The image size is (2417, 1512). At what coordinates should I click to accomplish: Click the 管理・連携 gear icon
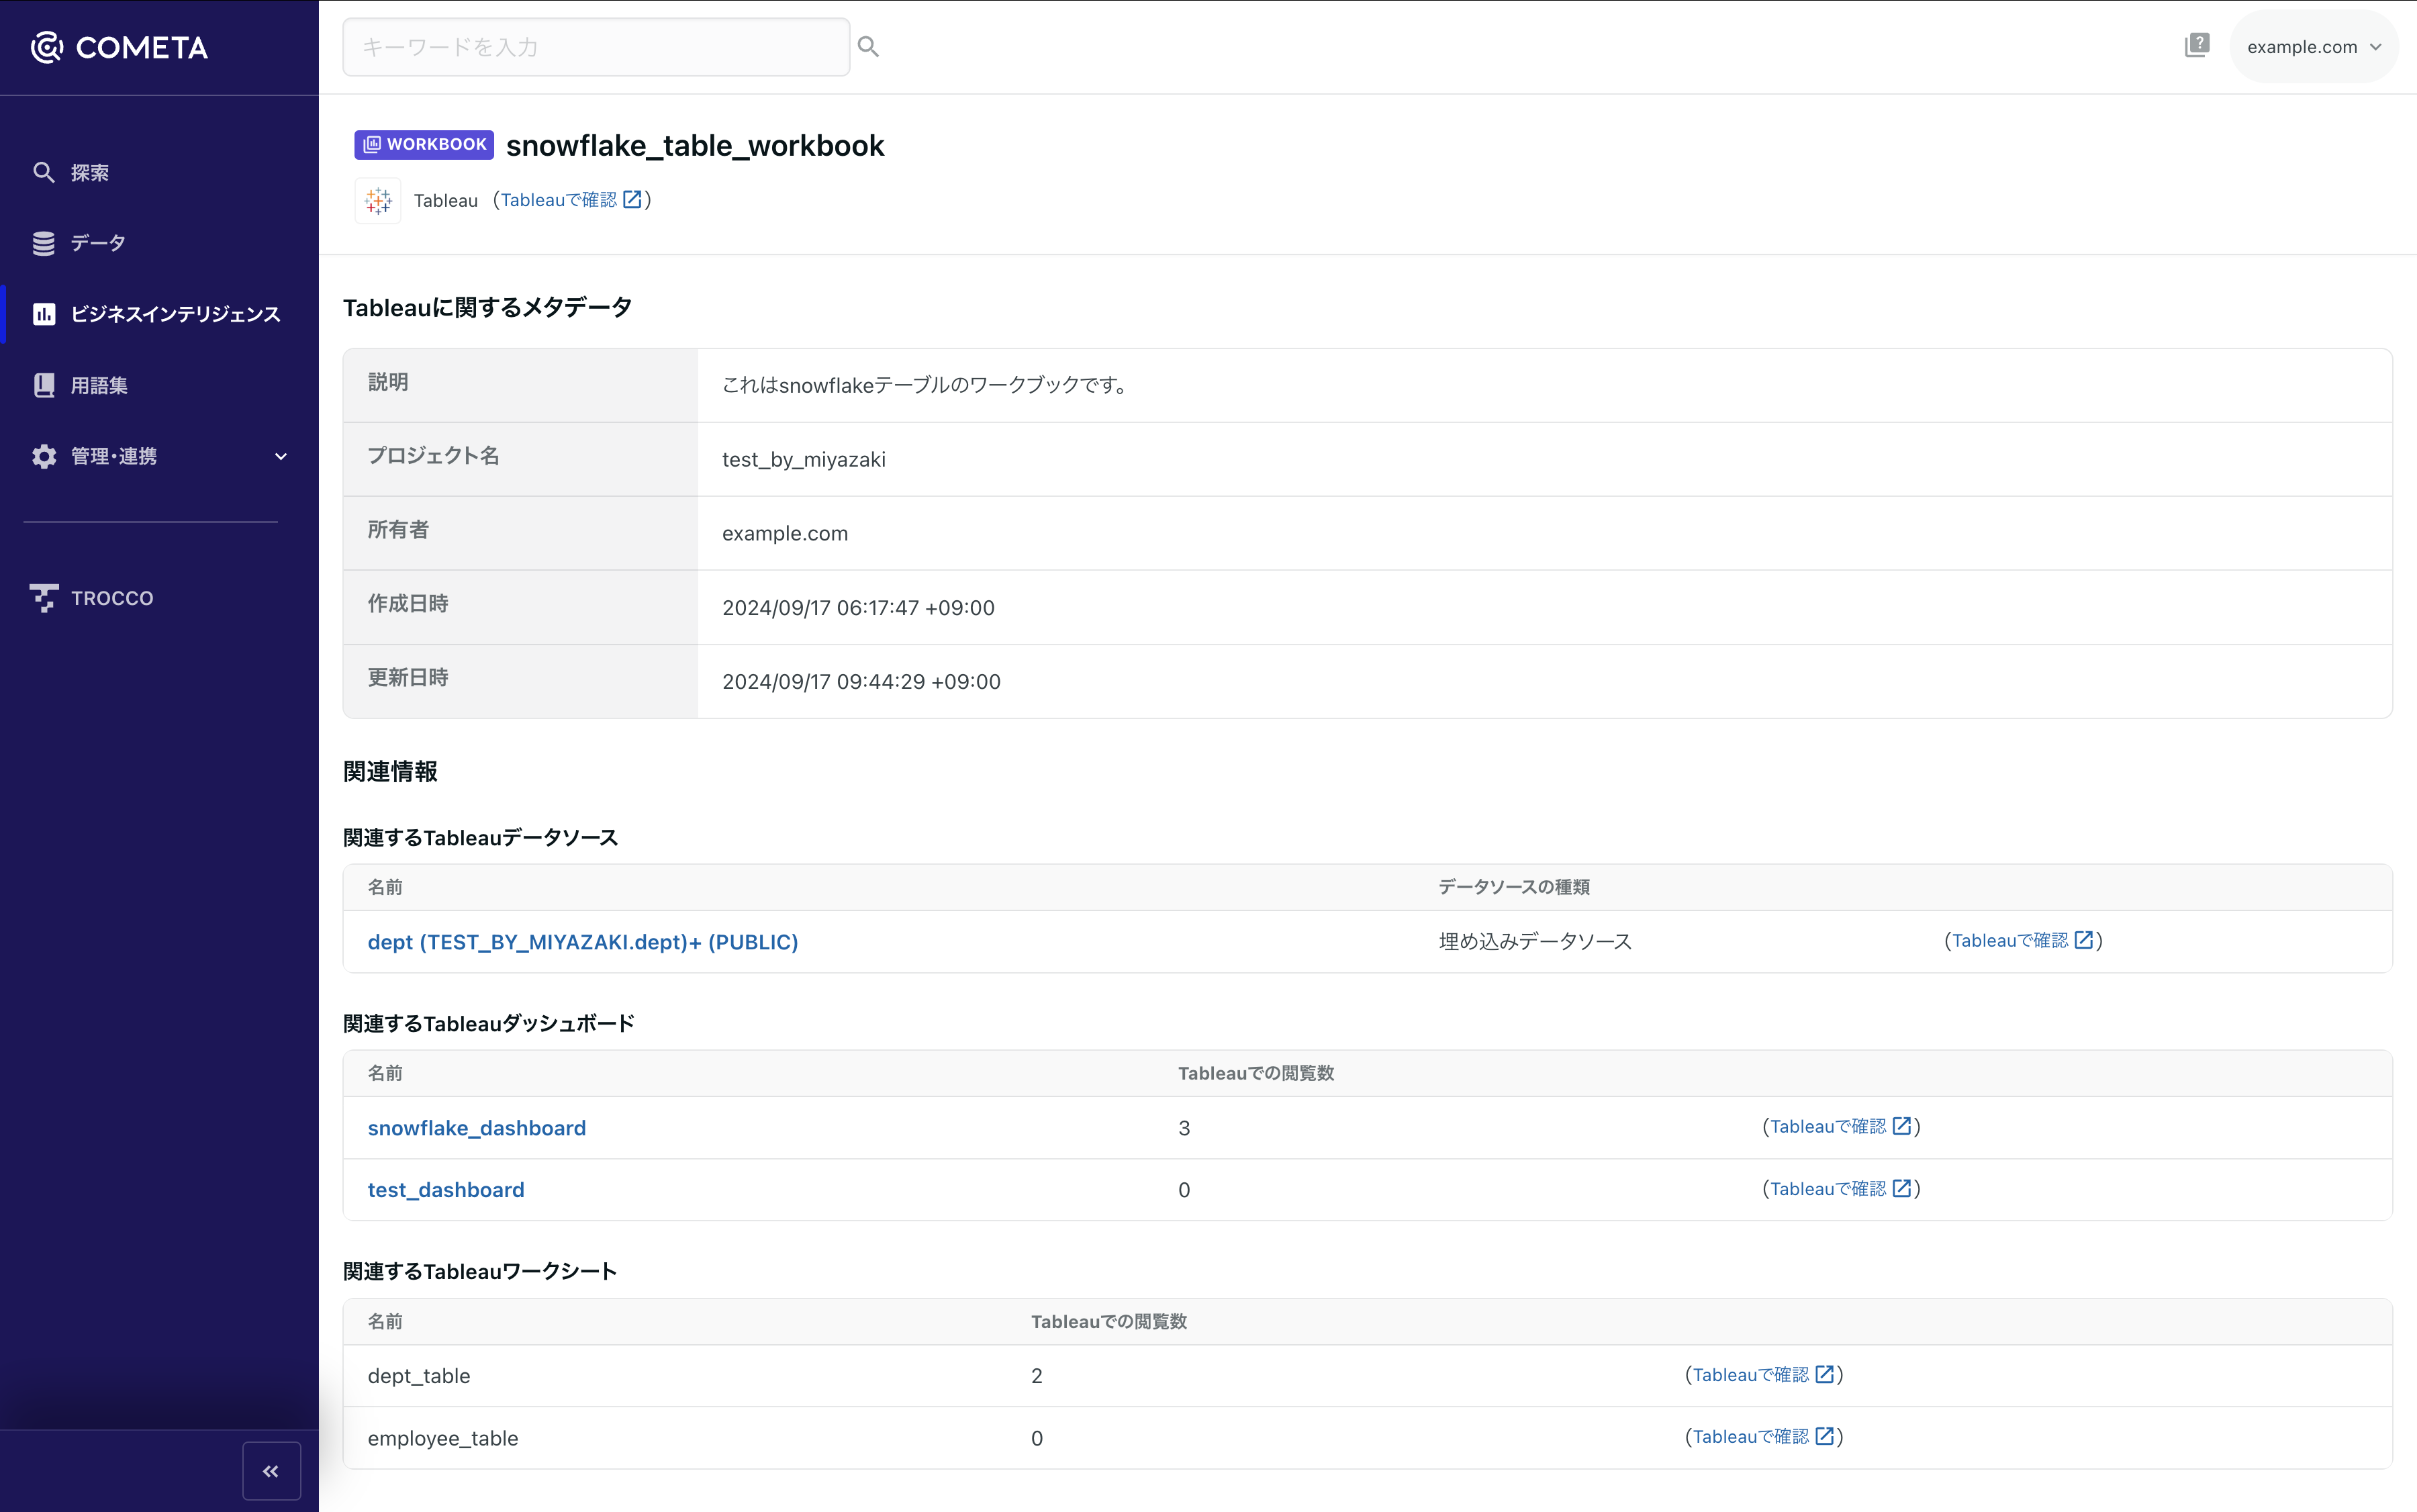44,456
